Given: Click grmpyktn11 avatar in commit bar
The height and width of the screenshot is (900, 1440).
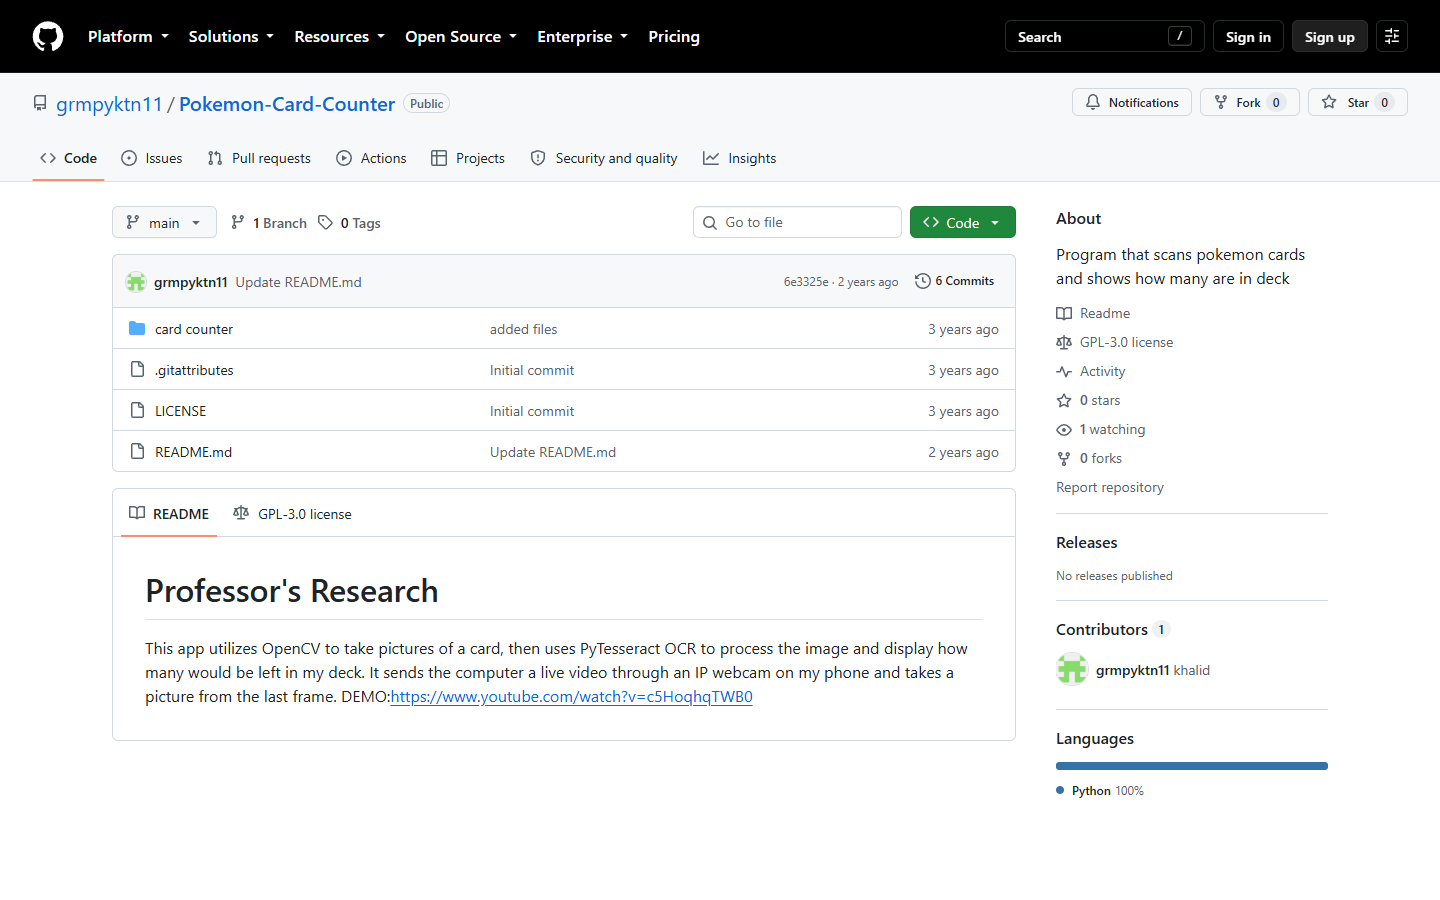Looking at the screenshot, I should [x=136, y=282].
